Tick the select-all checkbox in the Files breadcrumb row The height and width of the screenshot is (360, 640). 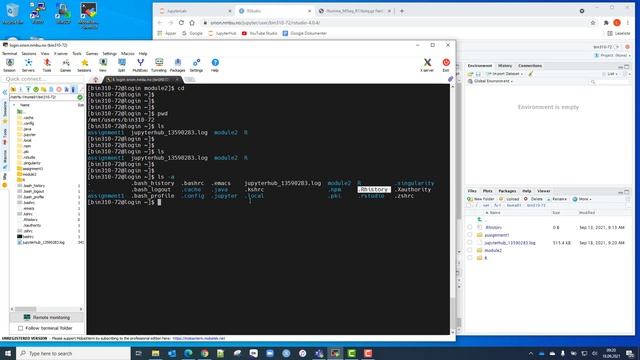click(x=469, y=205)
